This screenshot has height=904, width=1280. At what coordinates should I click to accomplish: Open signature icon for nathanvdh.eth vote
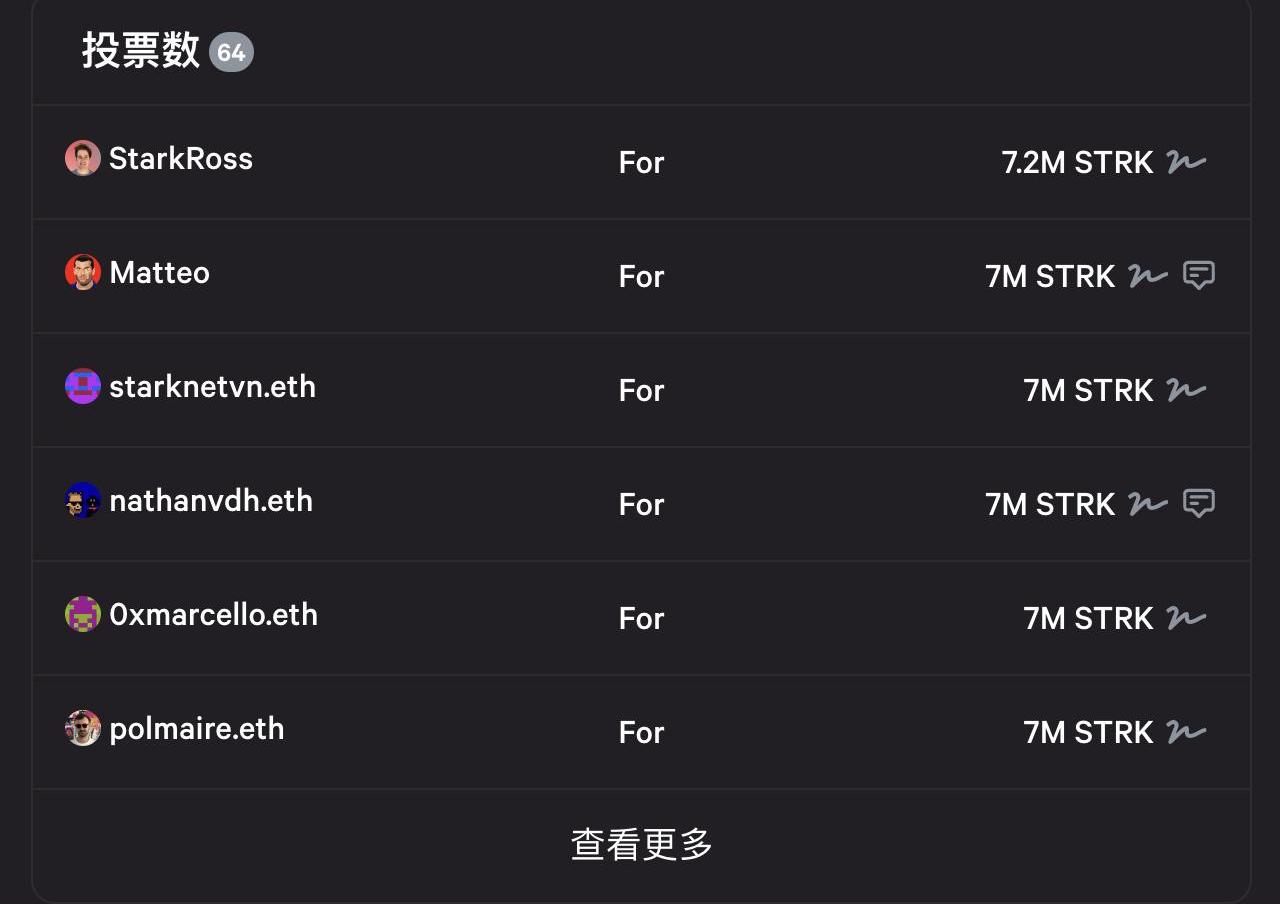[1148, 504]
